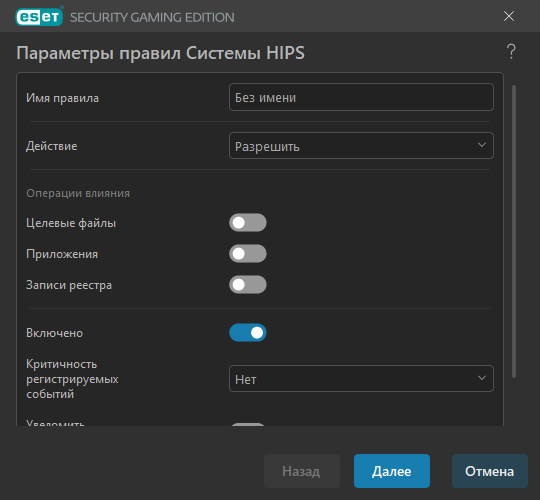The image size is (540, 500).
Task: Click the Целевые файлы label
Action: click(x=71, y=223)
